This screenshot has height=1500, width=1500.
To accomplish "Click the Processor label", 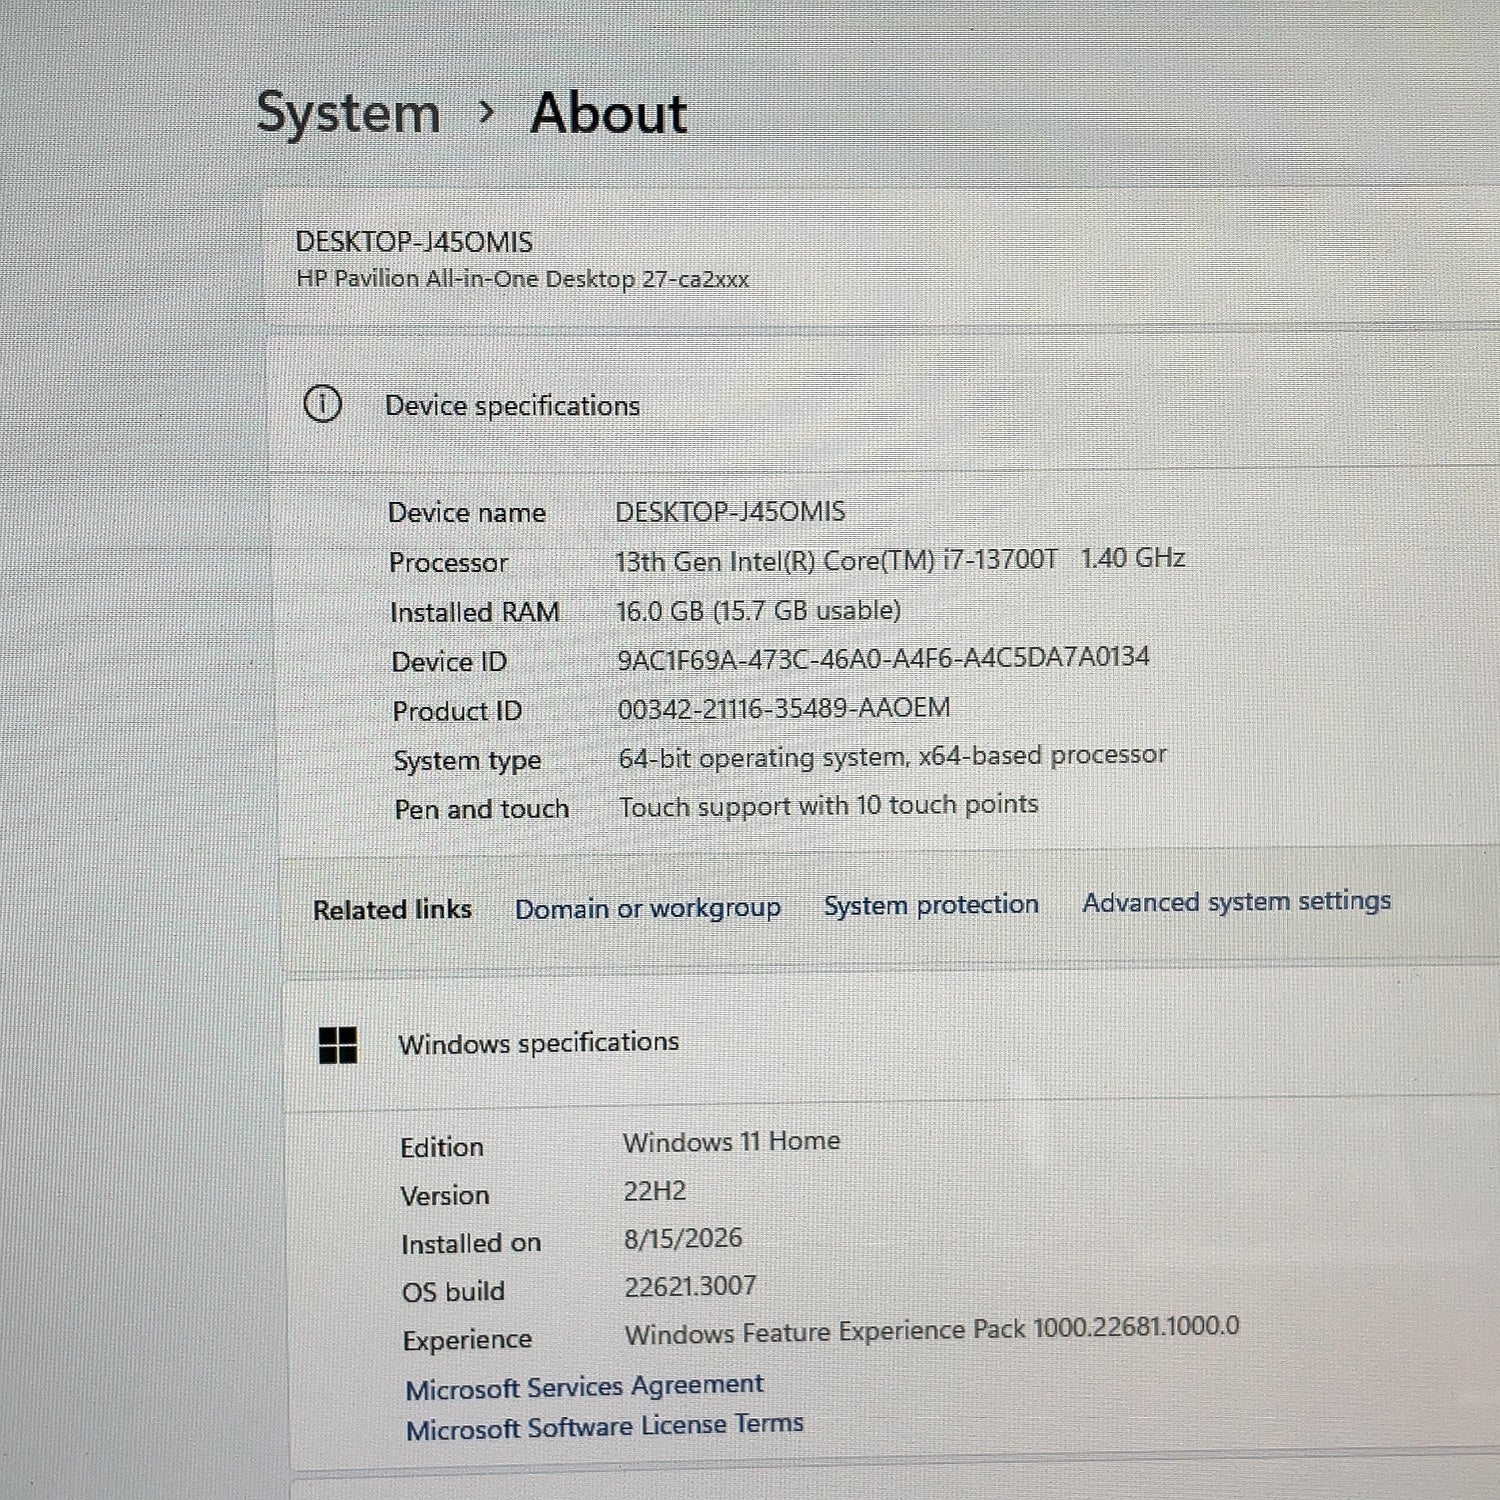I will (448, 563).
